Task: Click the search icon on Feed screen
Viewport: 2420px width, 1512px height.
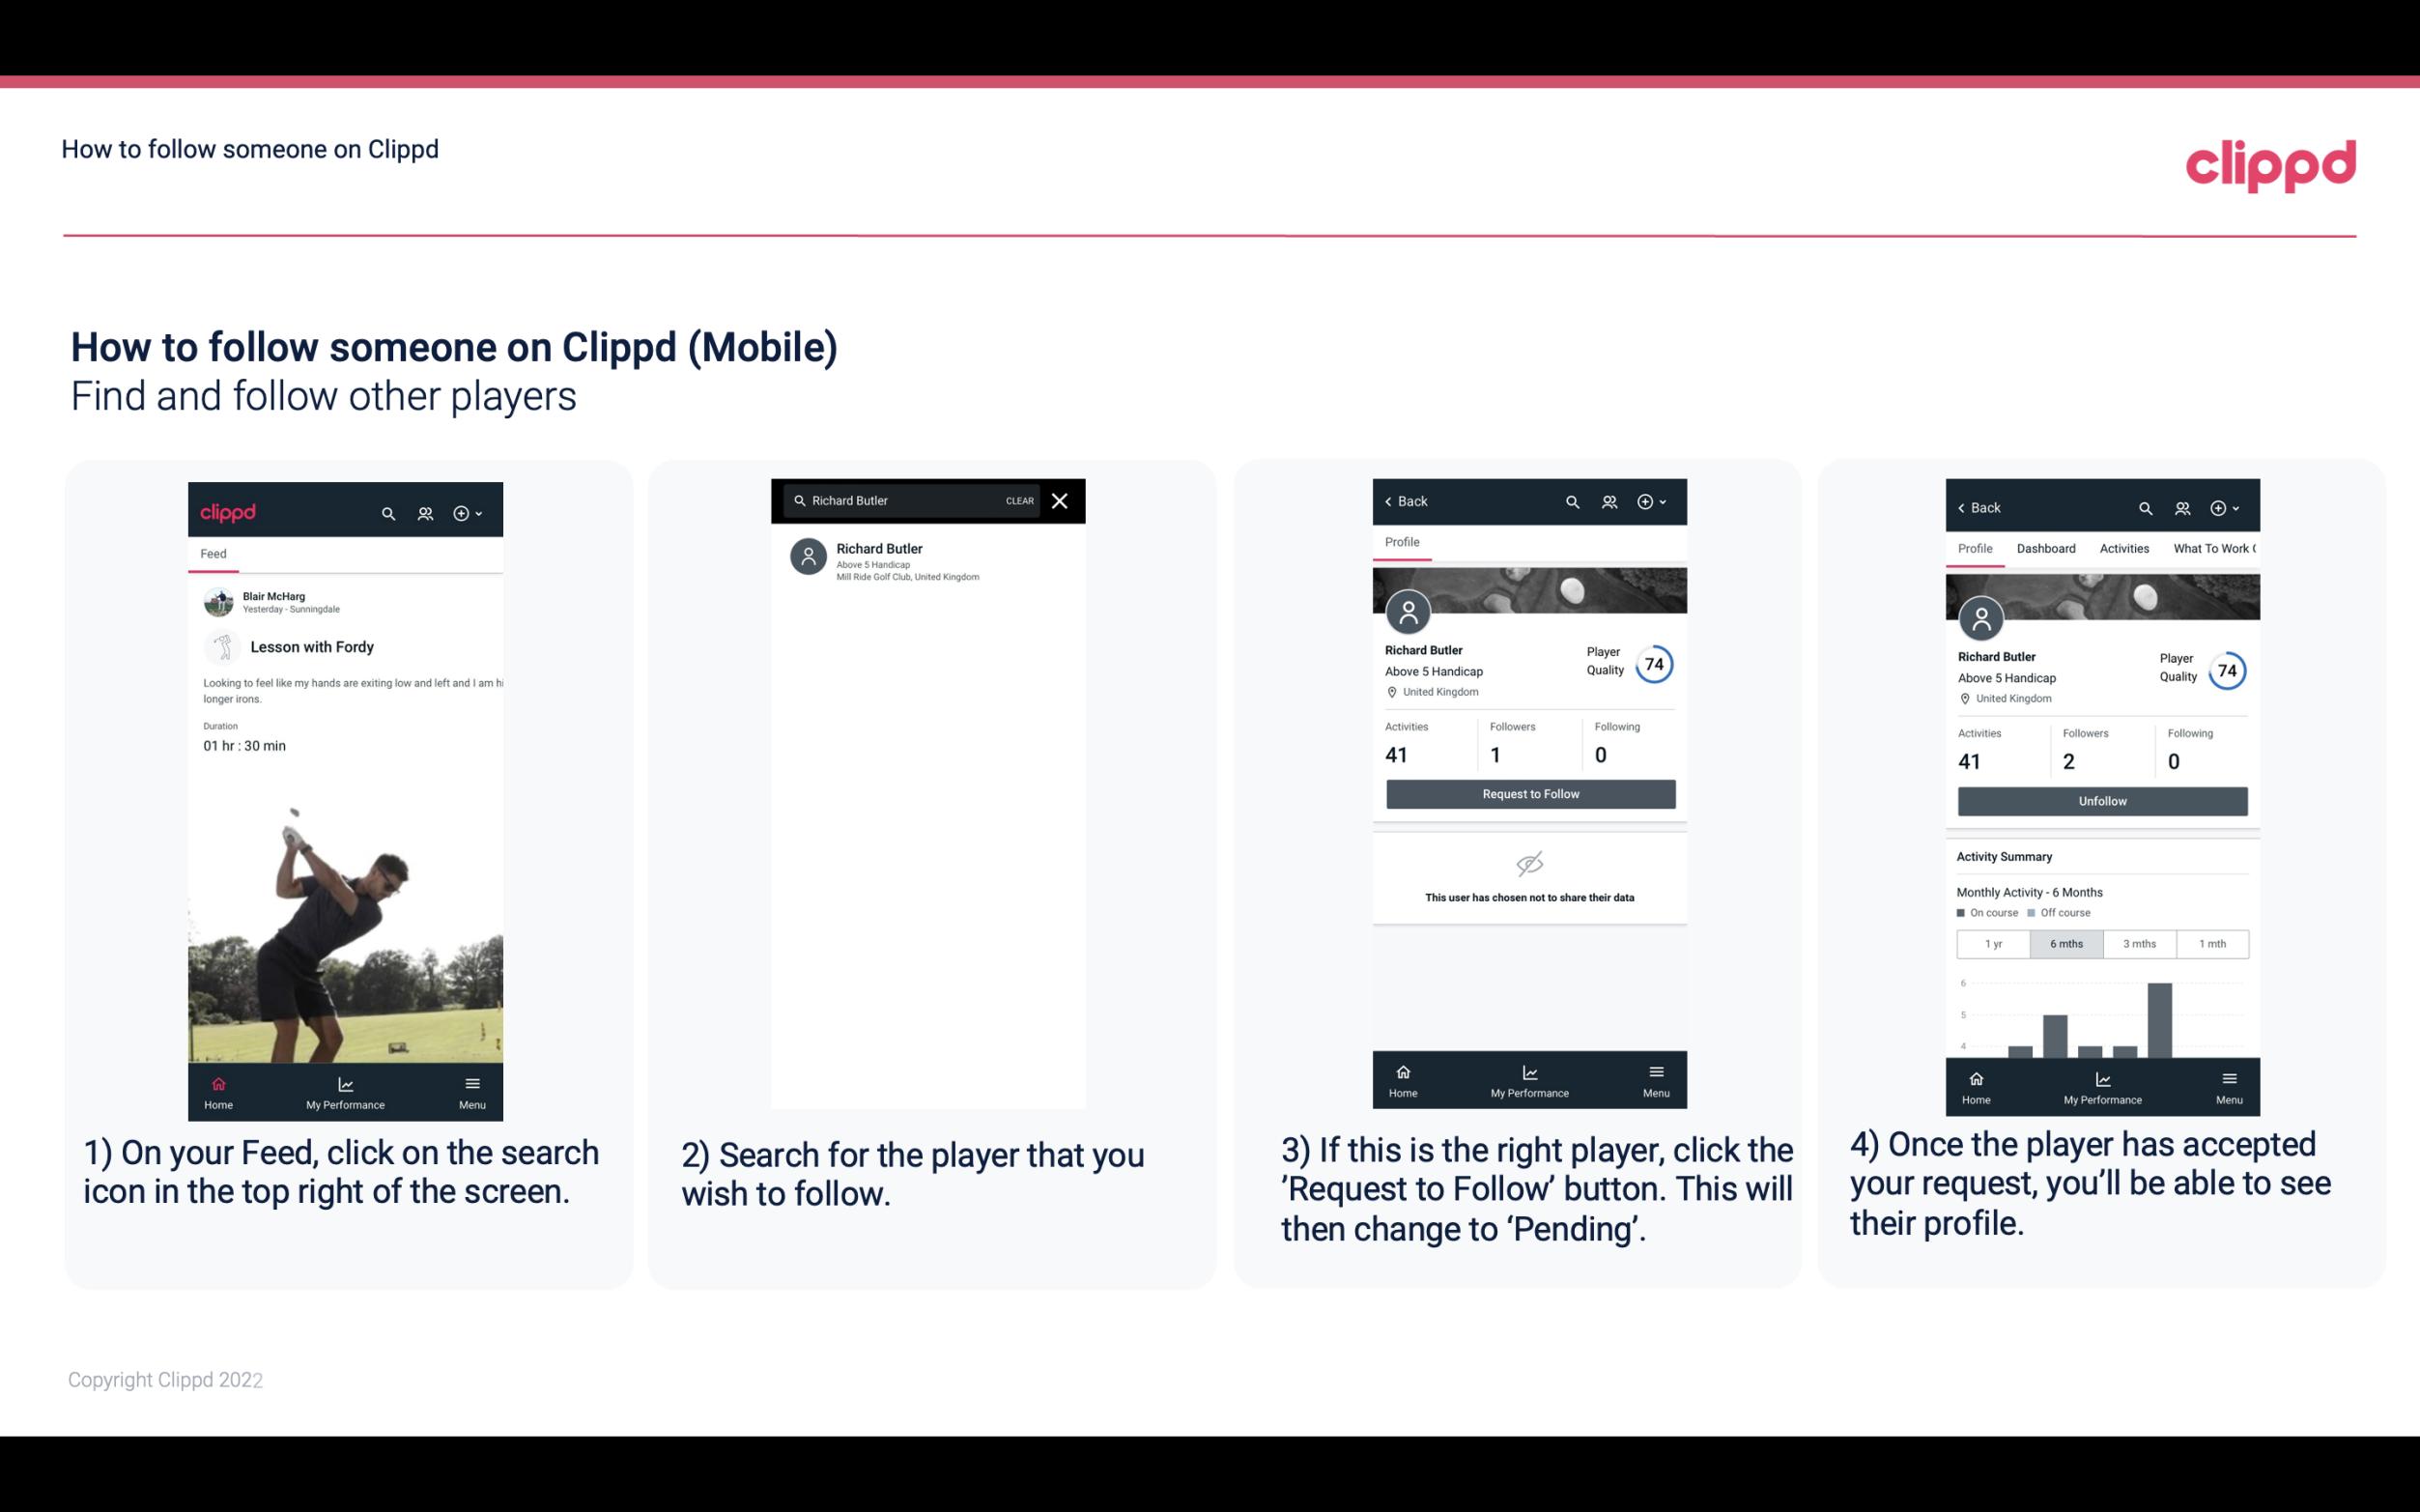Action: coord(386,512)
